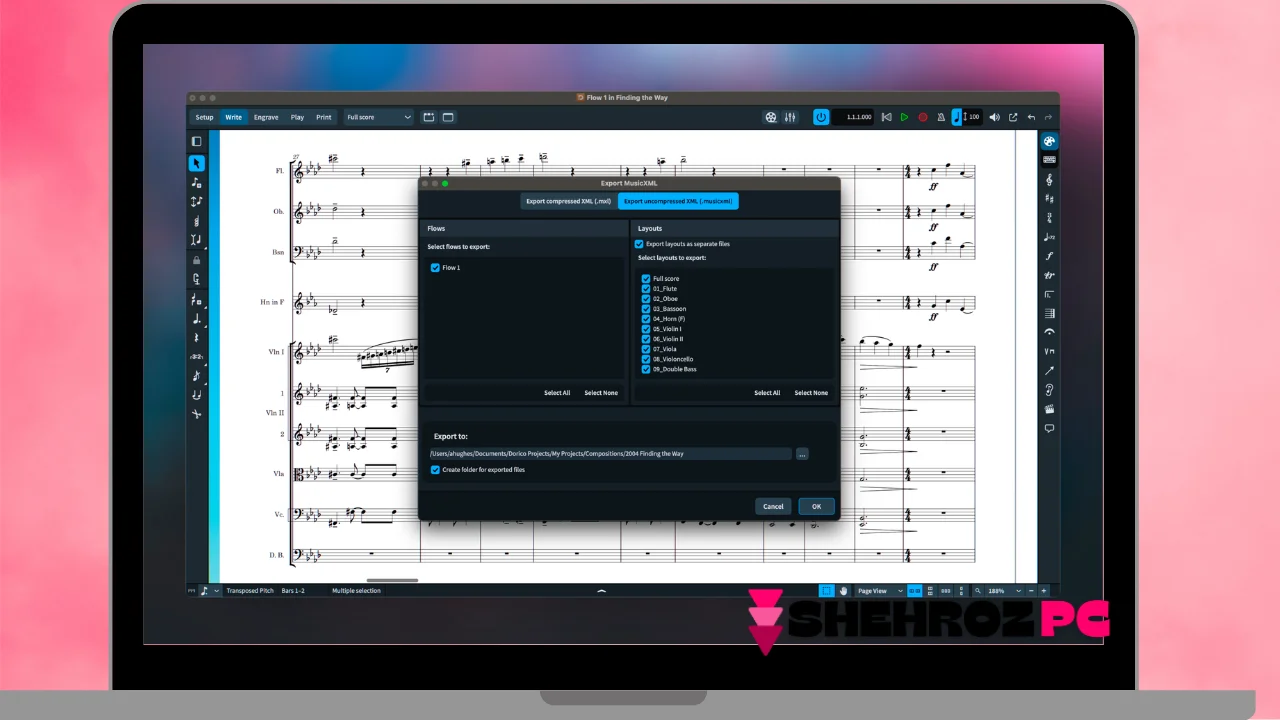
Task: Click the Export to path field
Action: (610, 454)
